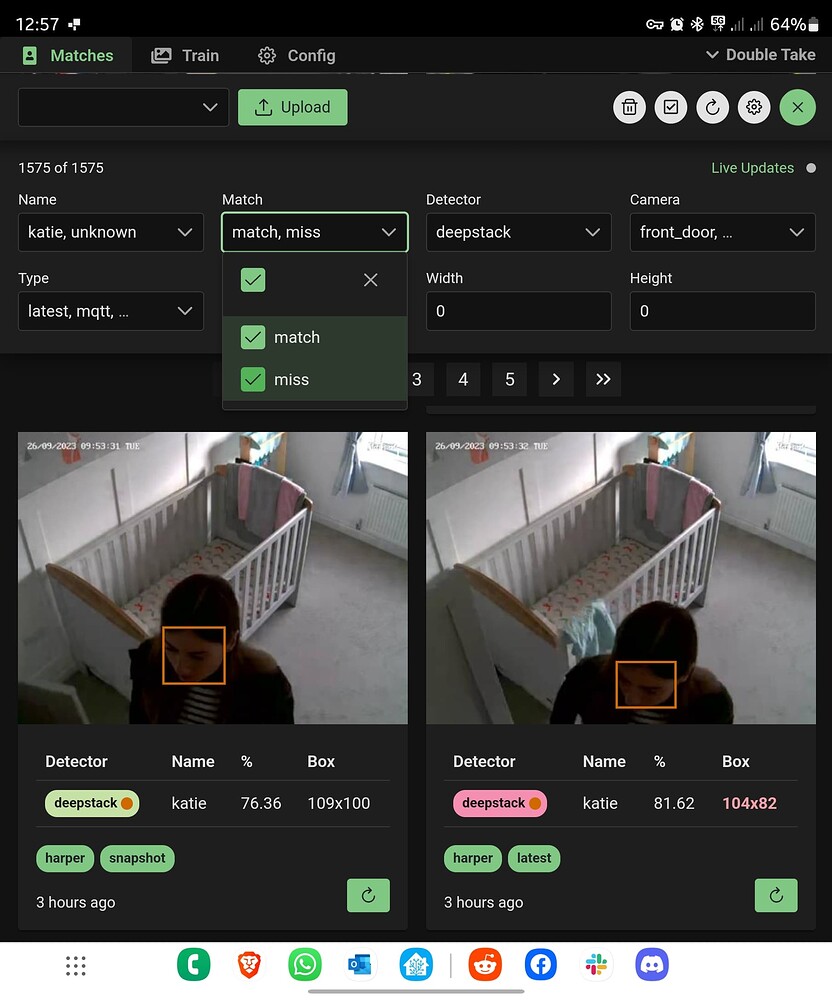
Task: Close the filter panel with the green X
Action: pos(797,107)
